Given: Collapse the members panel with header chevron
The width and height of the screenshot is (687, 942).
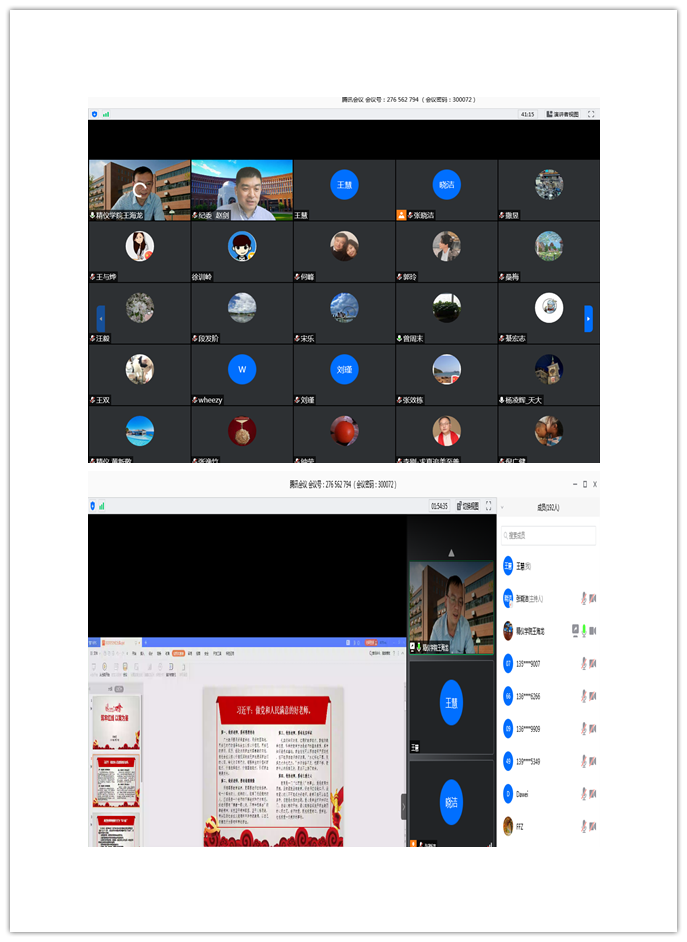Looking at the screenshot, I should click(x=503, y=508).
